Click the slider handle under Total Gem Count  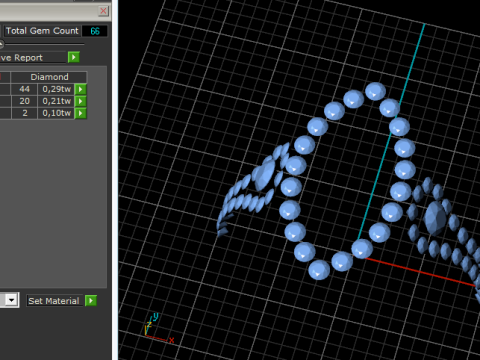(x=1, y=44)
